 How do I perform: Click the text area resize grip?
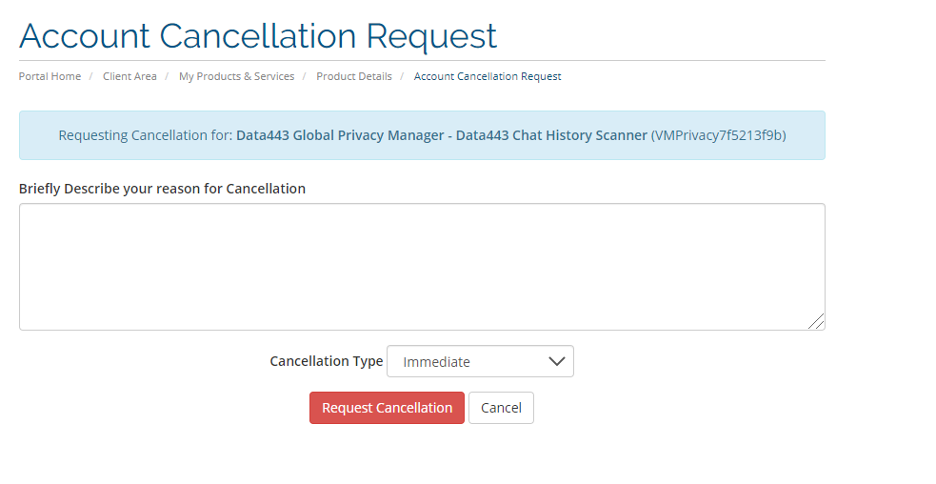(816, 321)
